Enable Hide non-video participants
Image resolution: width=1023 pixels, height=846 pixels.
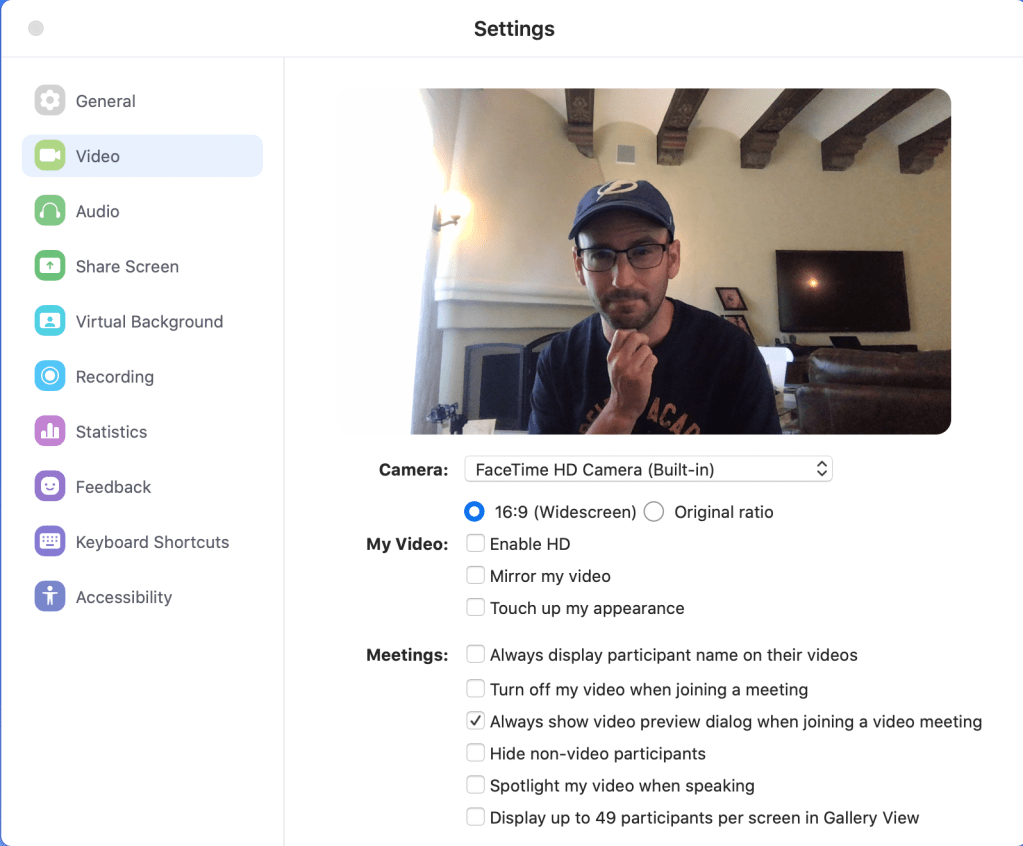coord(476,753)
